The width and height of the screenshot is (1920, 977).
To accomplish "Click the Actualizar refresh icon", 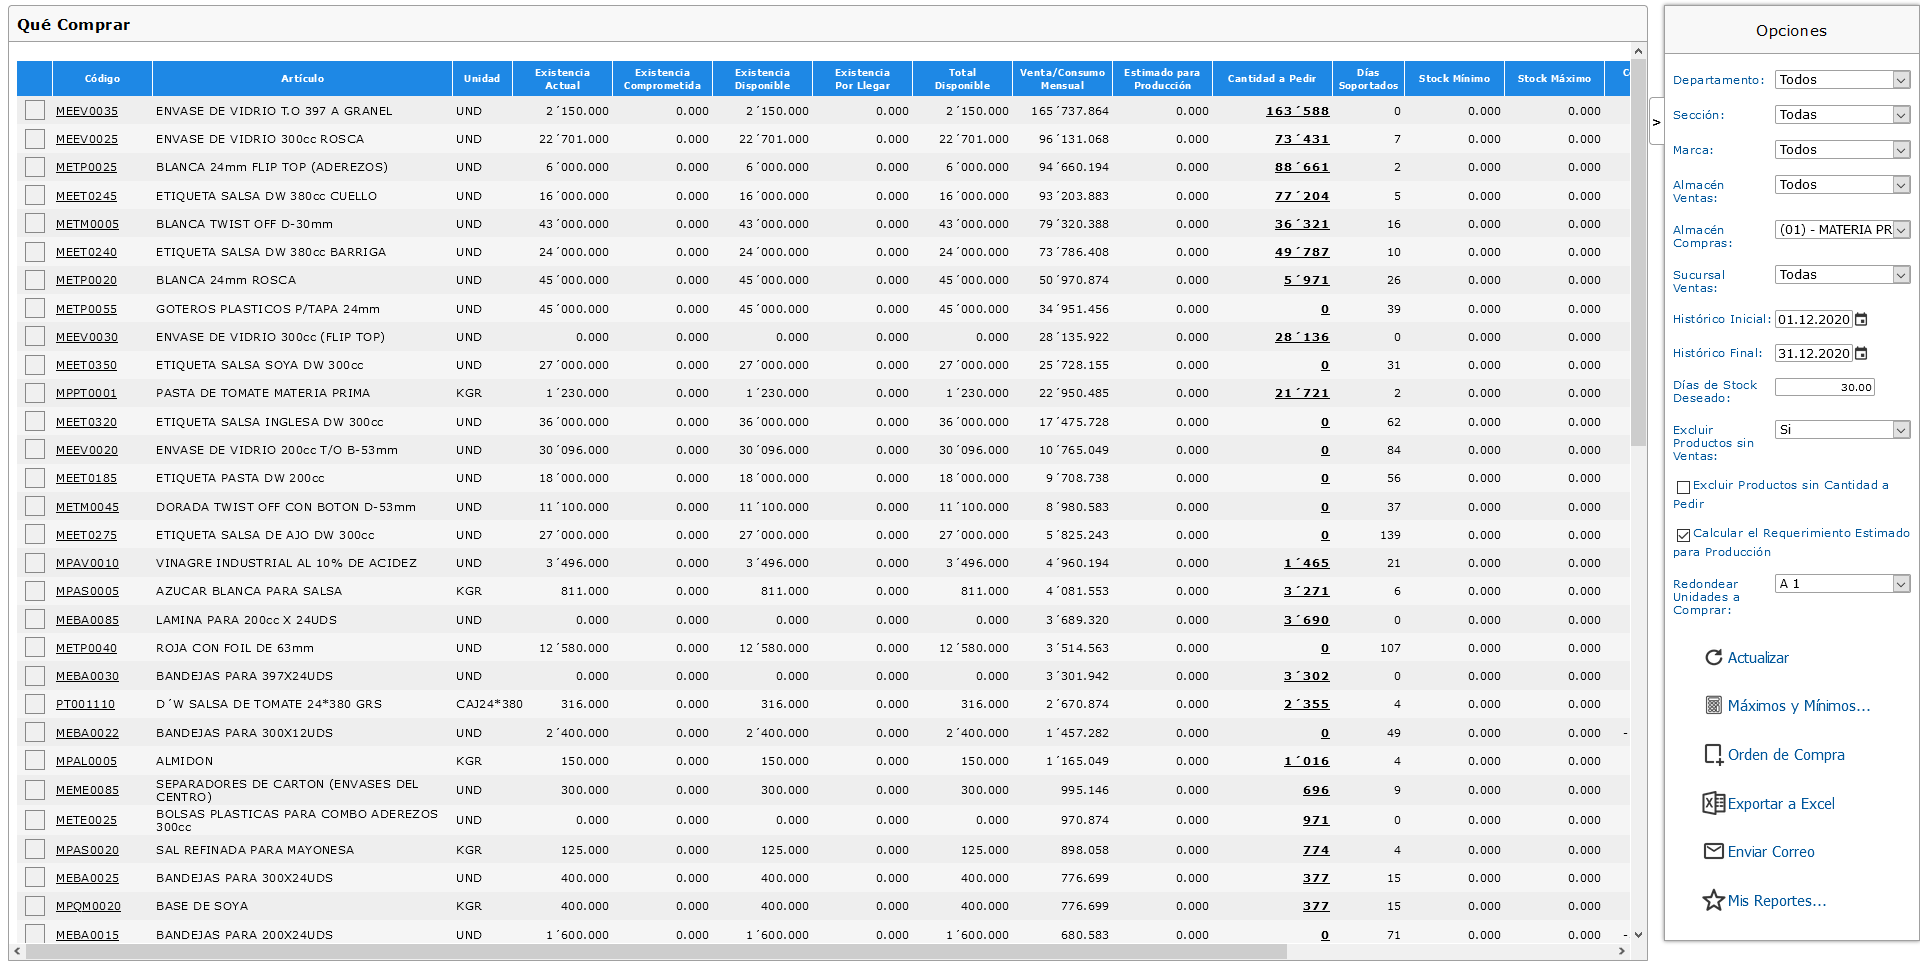I will pyautogui.click(x=1713, y=657).
